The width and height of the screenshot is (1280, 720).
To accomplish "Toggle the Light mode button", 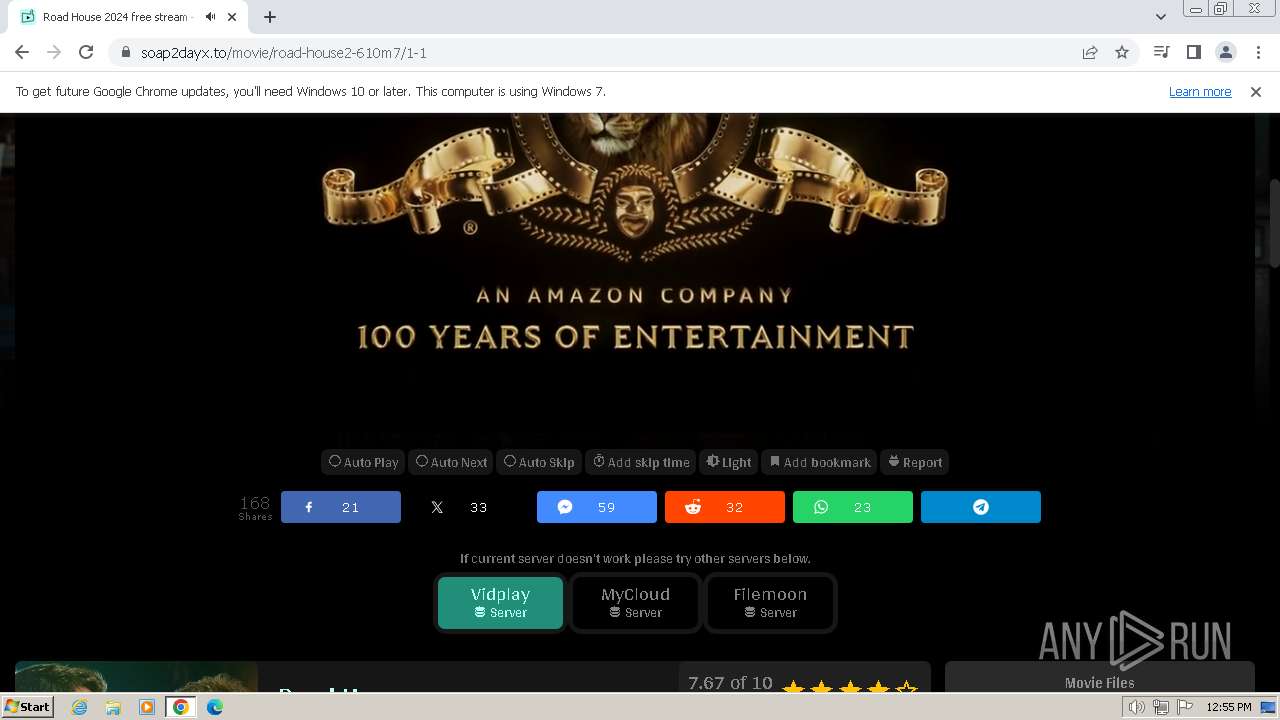I will pos(729,462).
